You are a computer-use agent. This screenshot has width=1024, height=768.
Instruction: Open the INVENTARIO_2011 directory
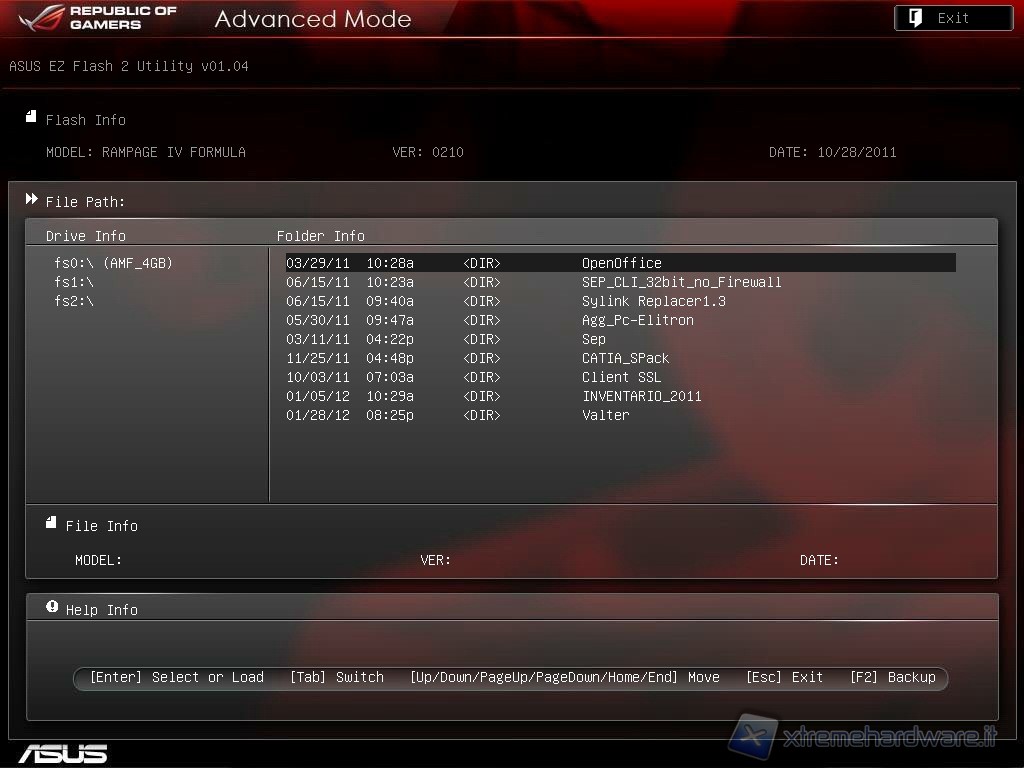pos(641,396)
